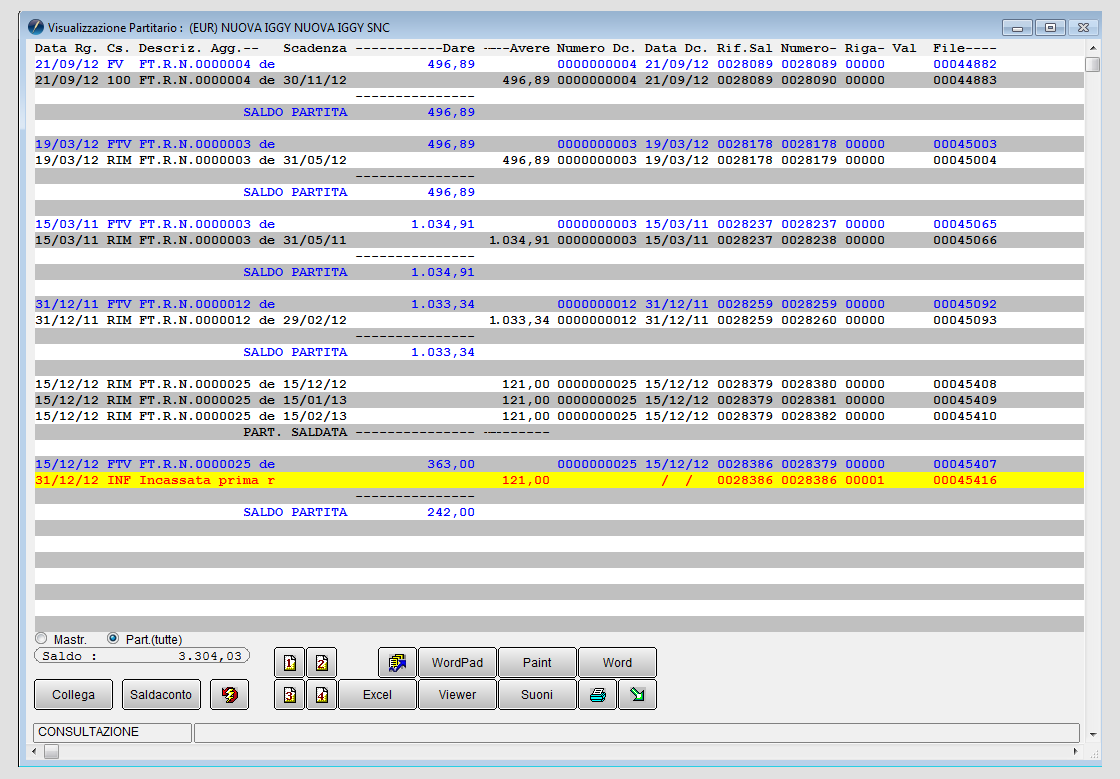This screenshot has width=1120, height=779.
Task: Select the Part.(tutte) radio button
Action: tap(113, 638)
